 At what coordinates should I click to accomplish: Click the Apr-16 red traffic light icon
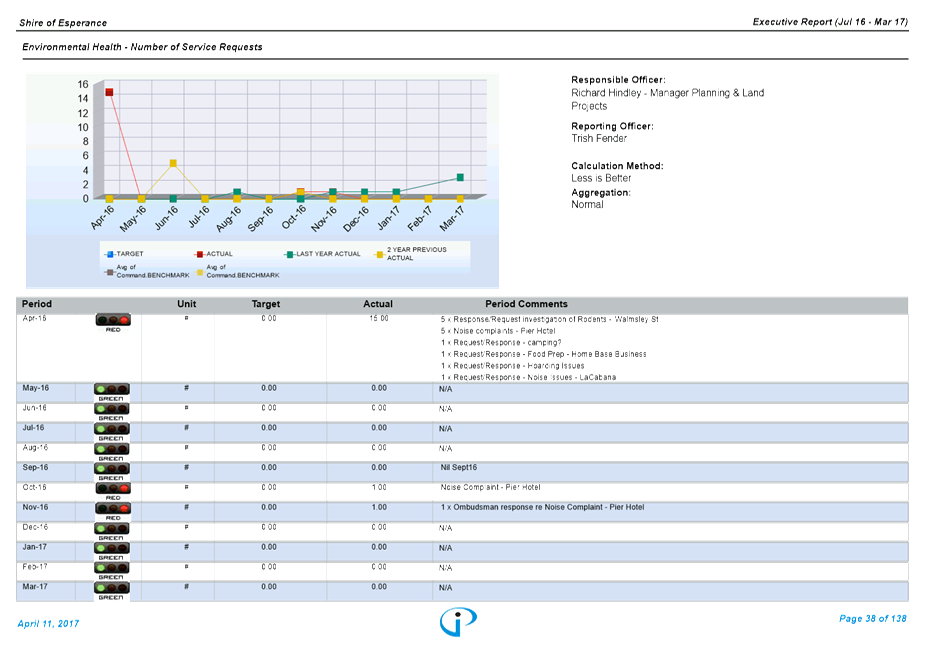113,320
